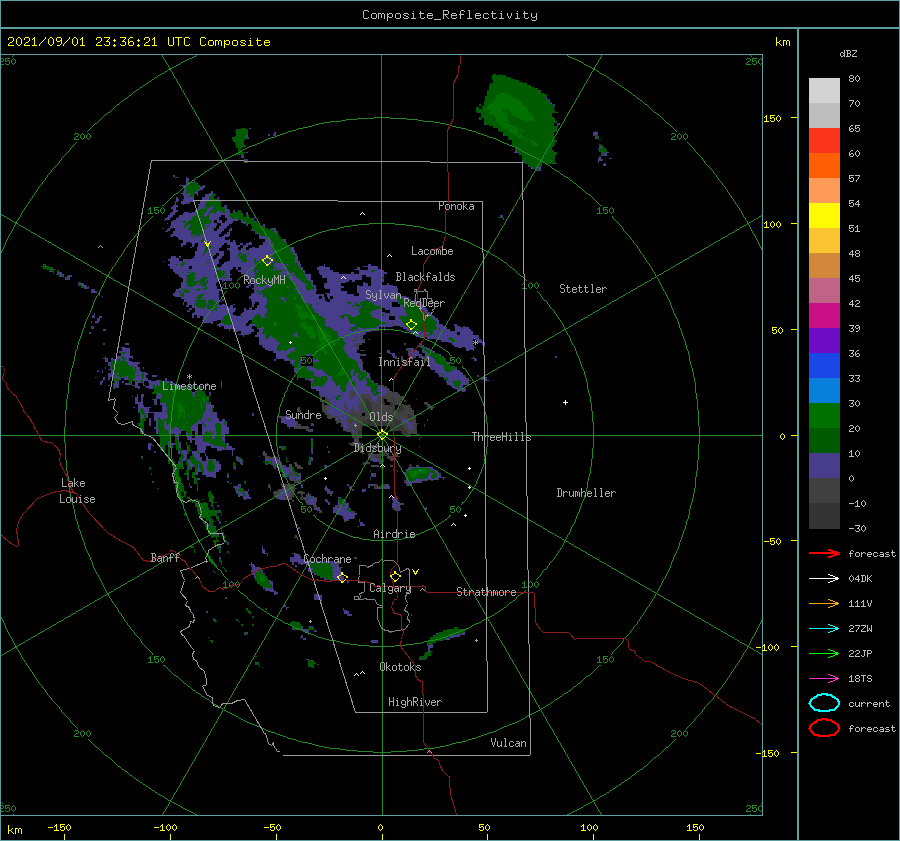Select the orange 60 dBZ color swatch

824,165
